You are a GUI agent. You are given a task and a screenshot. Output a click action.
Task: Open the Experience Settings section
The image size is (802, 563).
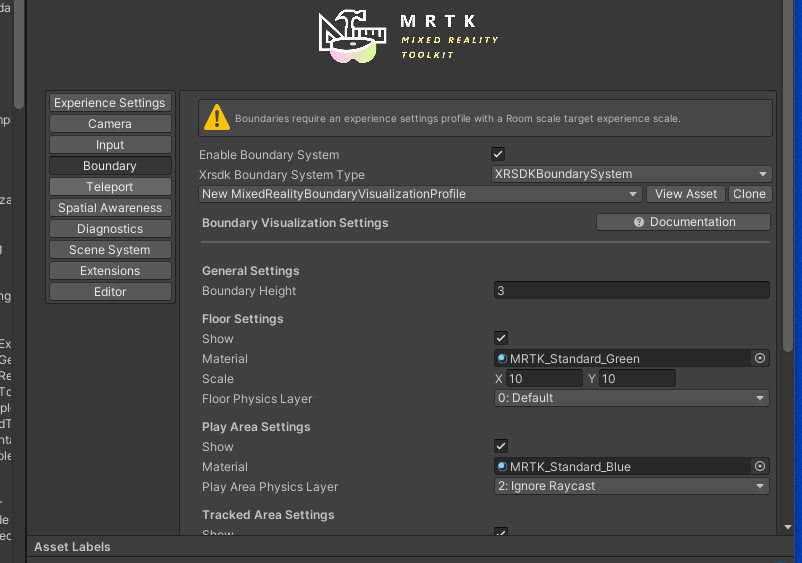[x=110, y=103]
